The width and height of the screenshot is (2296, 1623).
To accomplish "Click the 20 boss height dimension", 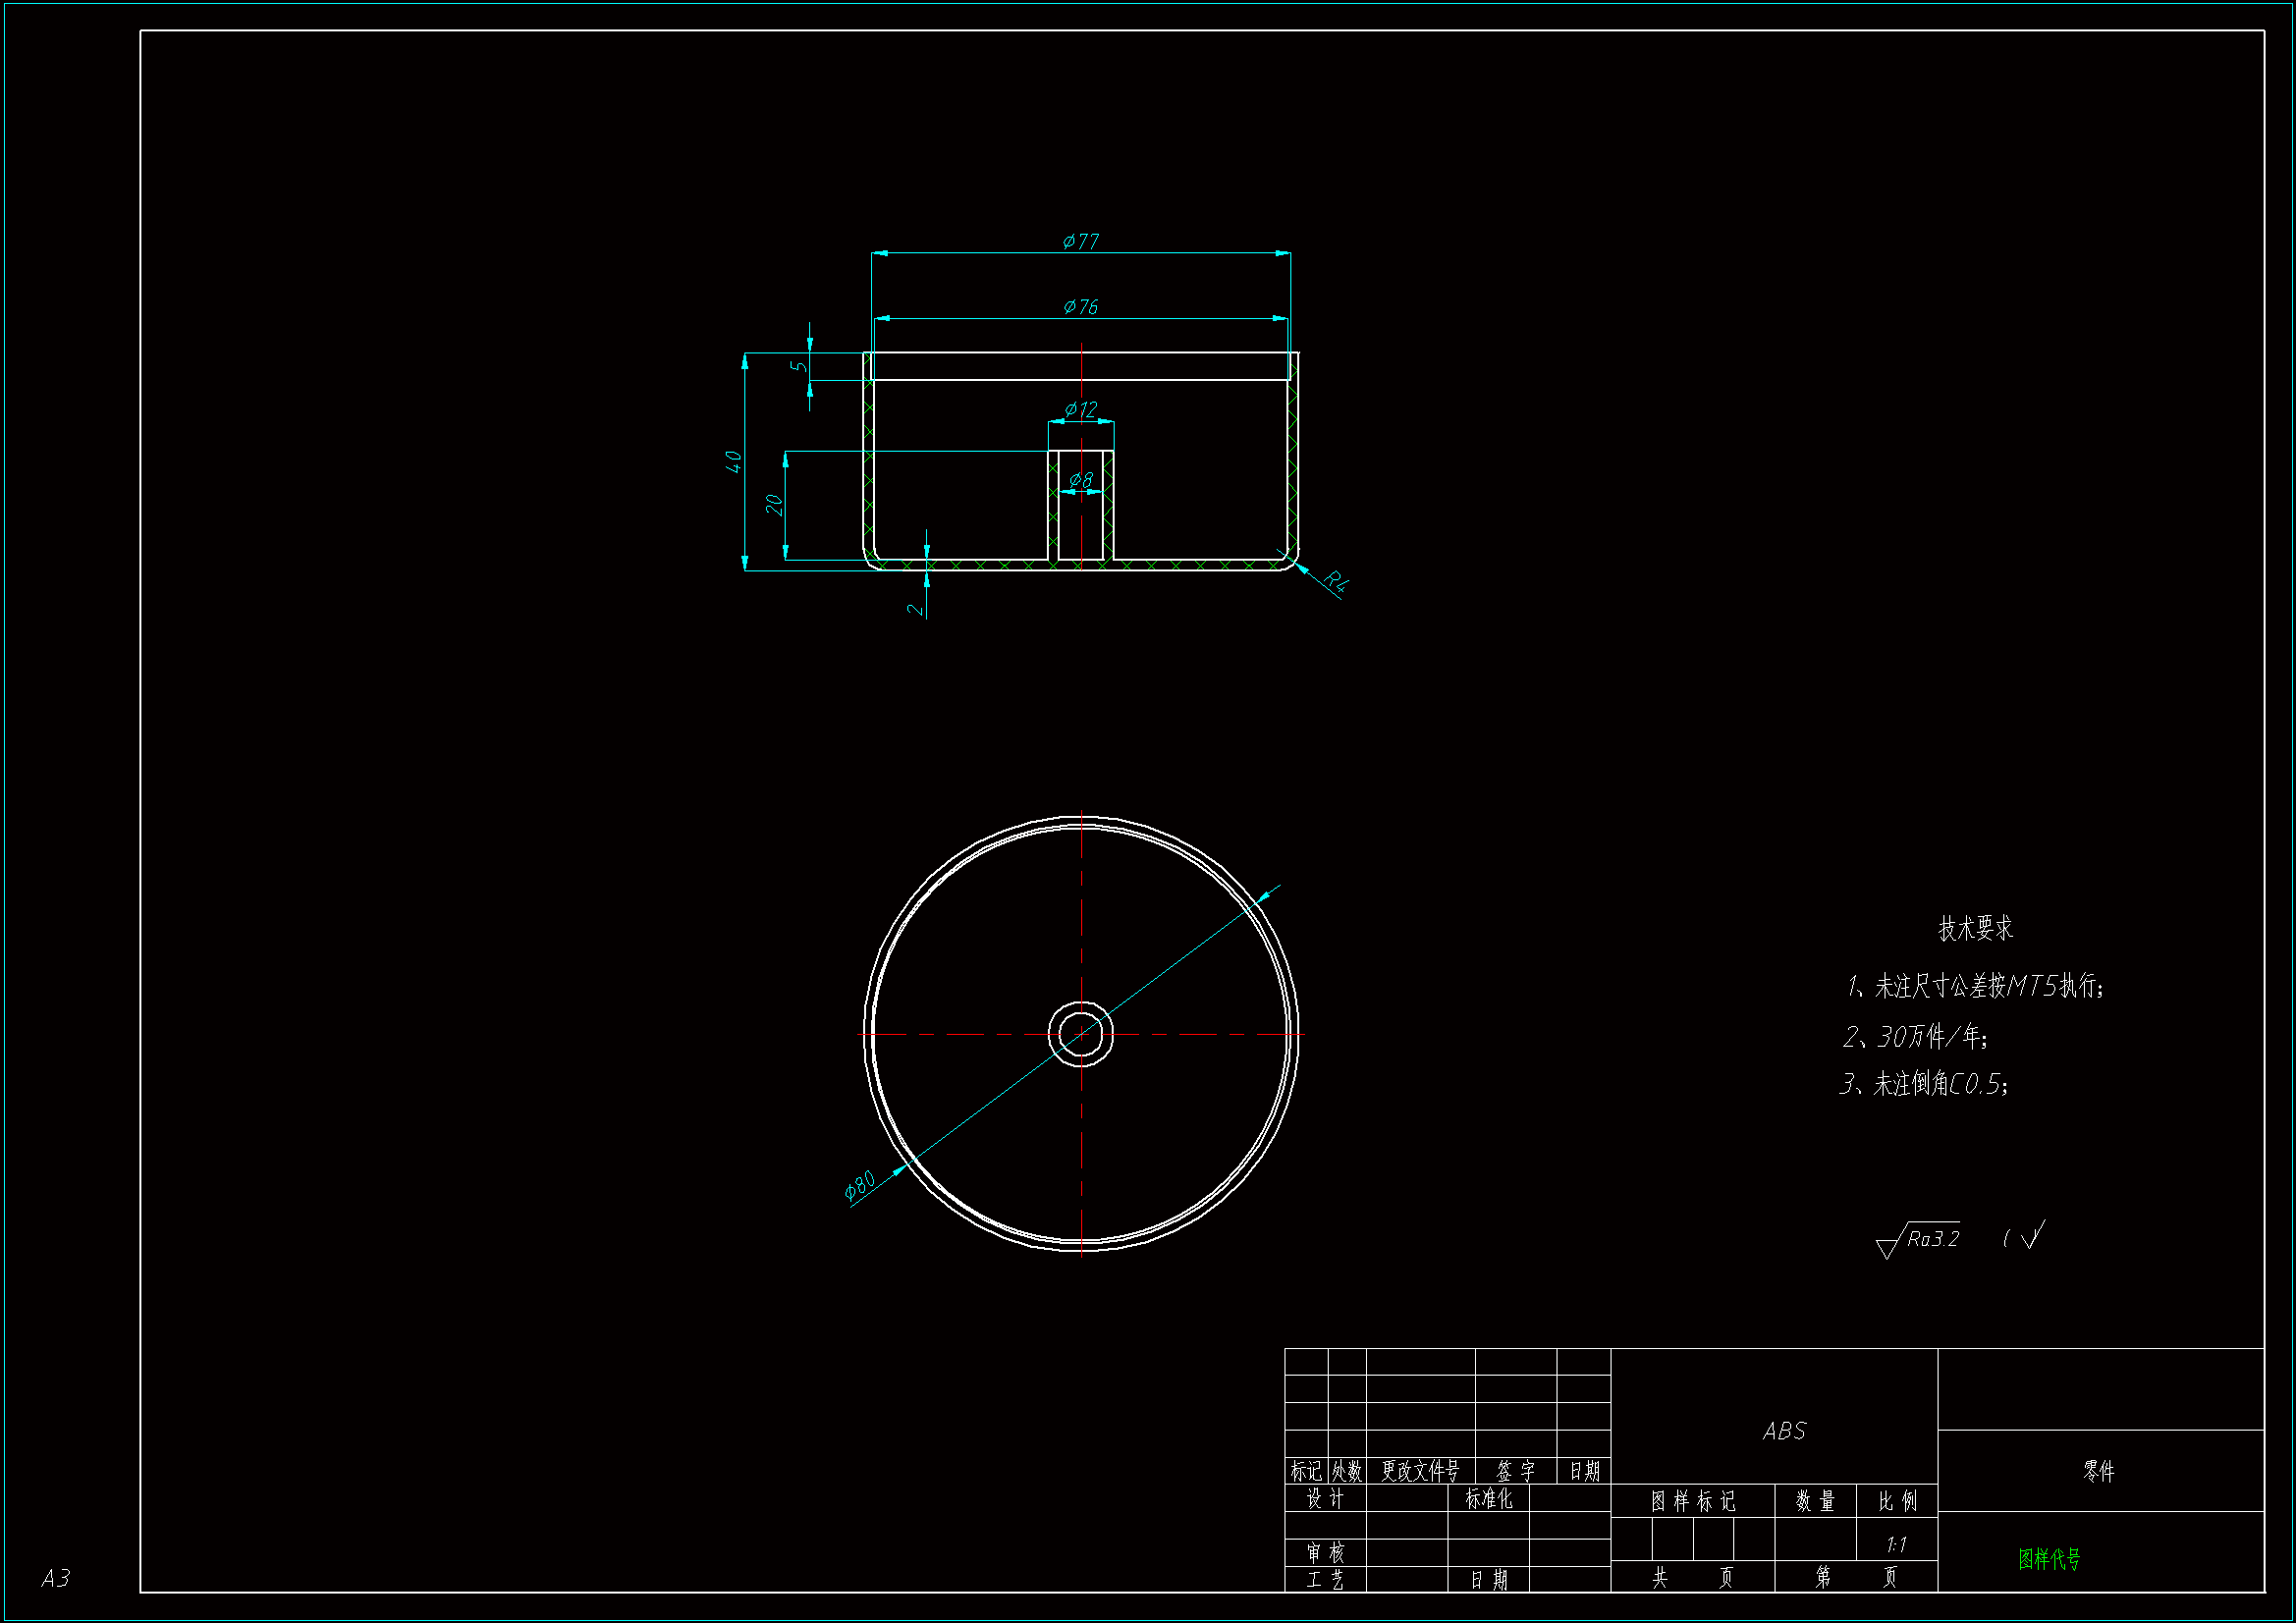I will click(x=773, y=504).
